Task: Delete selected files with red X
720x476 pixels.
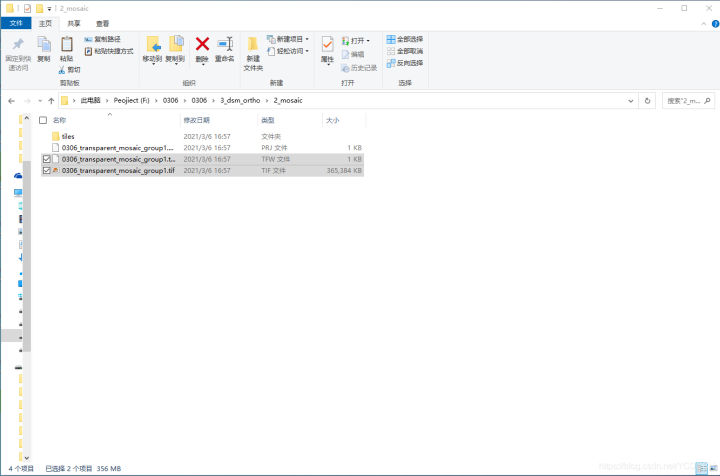Action: (x=202, y=49)
